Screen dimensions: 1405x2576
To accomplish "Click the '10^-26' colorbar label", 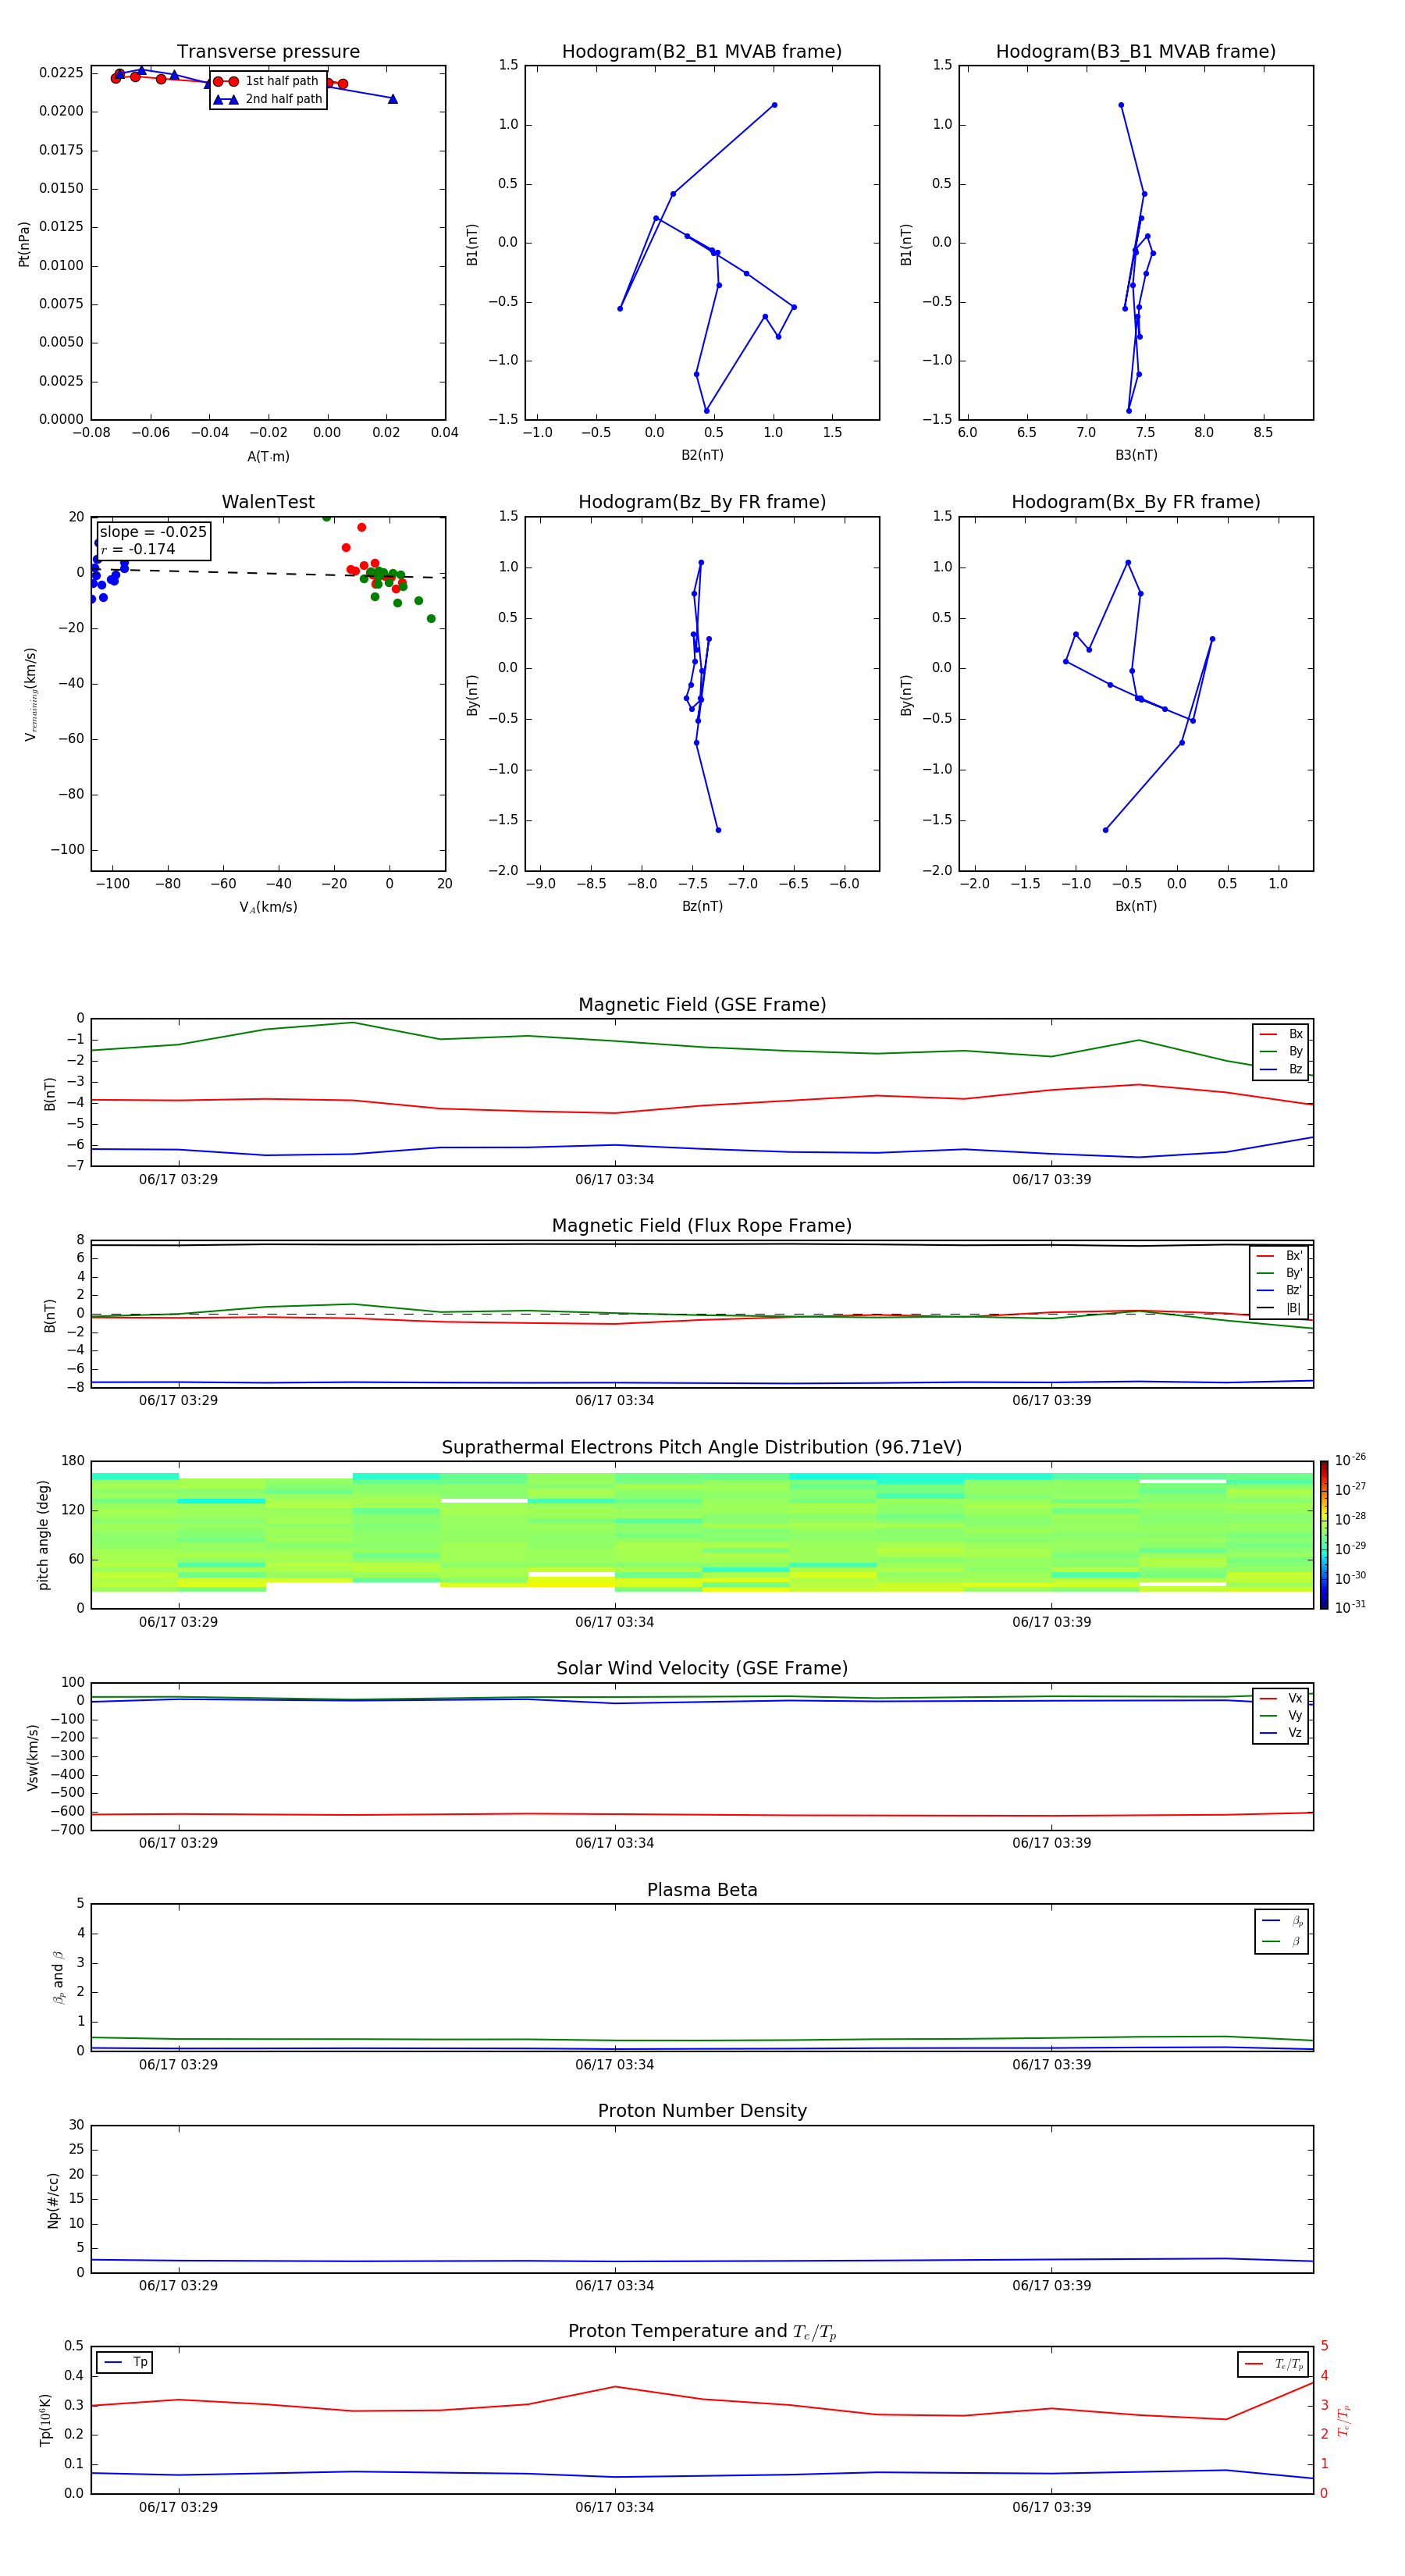I will coord(1350,1460).
